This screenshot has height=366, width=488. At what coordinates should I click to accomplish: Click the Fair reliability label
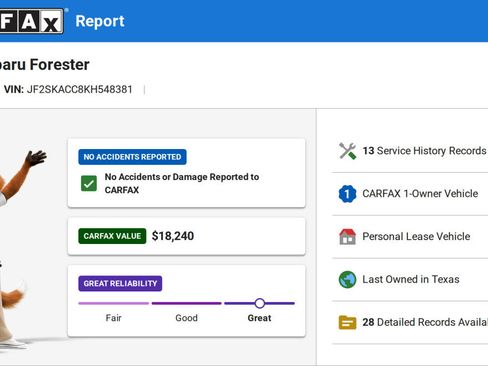pyautogui.click(x=114, y=318)
